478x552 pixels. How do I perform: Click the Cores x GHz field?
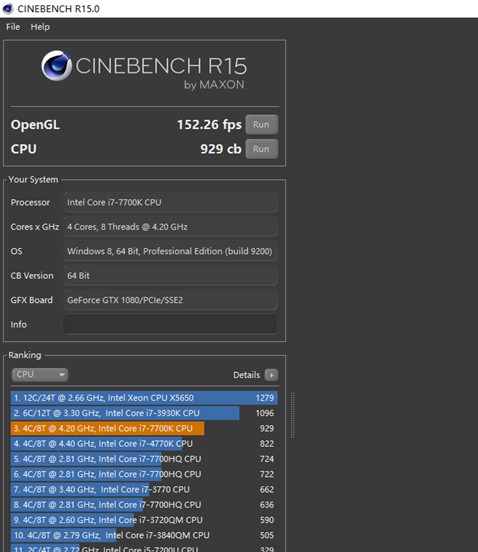tap(170, 227)
